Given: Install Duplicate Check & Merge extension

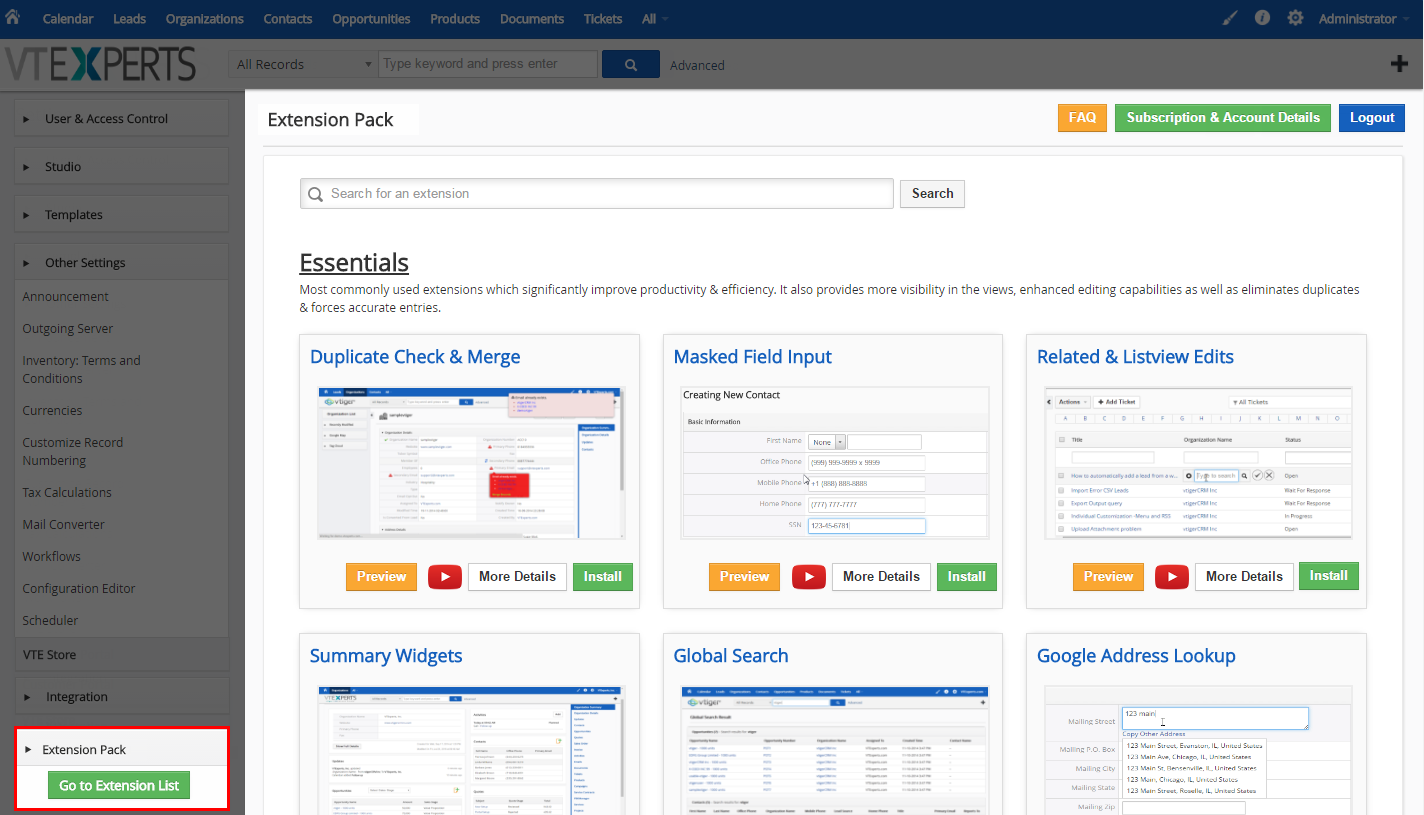Looking at the screenshot, I should point(603,577).
